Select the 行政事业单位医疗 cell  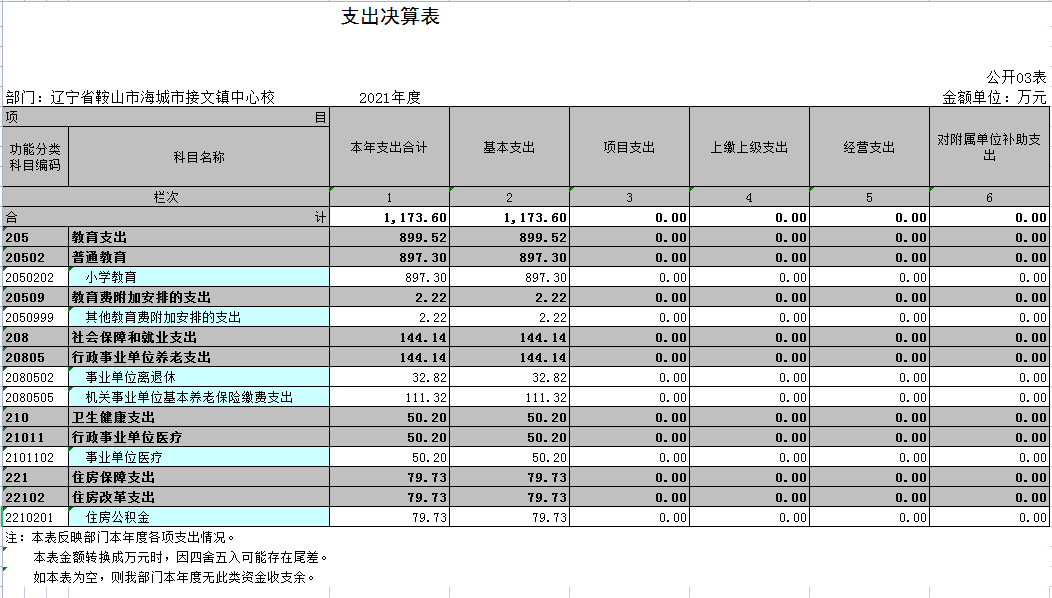point(199,438)
